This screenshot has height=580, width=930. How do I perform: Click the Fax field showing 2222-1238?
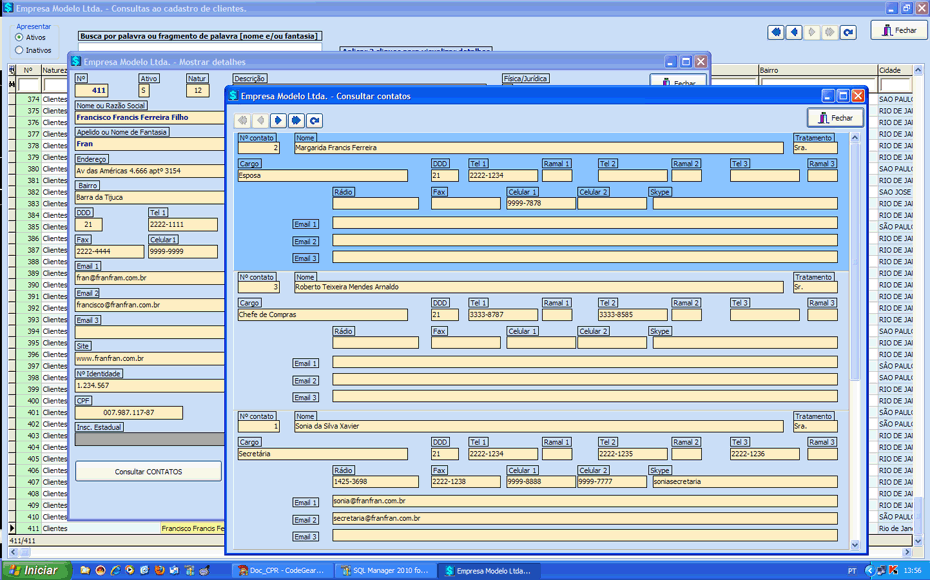466,482
